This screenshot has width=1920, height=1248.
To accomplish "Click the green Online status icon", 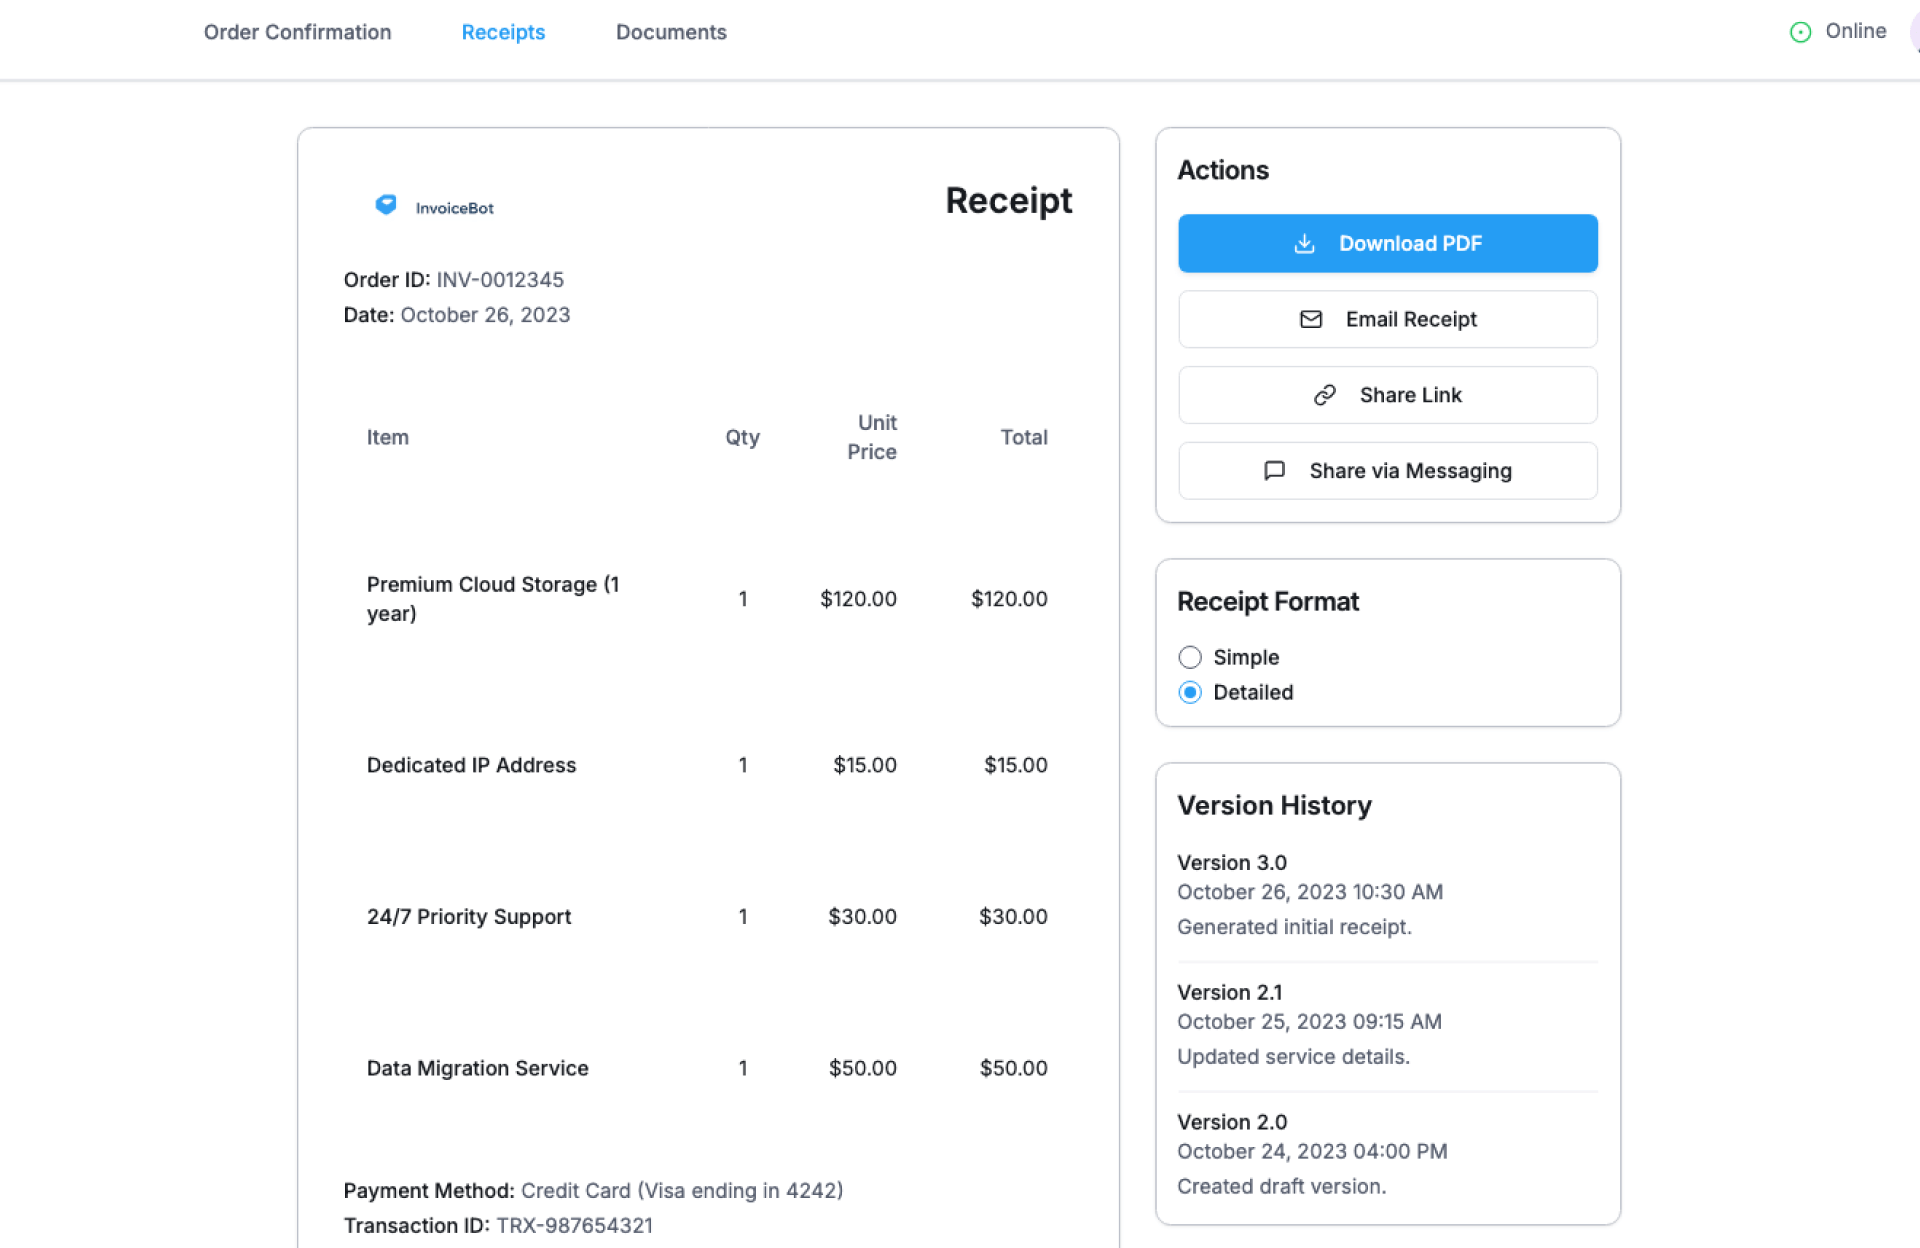I will tap(1800, 32).
